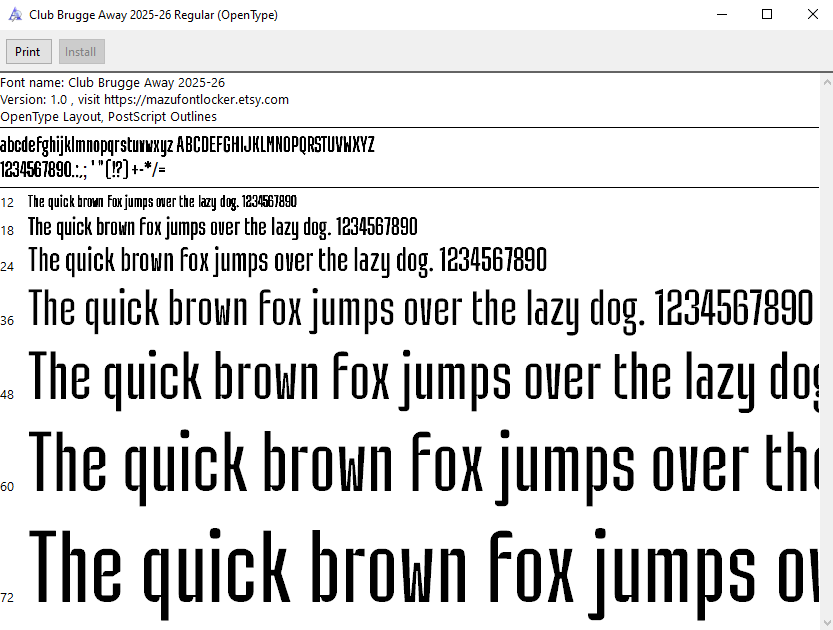Maximize the font viewer window
The width and height of the screenshot is (833, 630).
[x=767, y=15]
